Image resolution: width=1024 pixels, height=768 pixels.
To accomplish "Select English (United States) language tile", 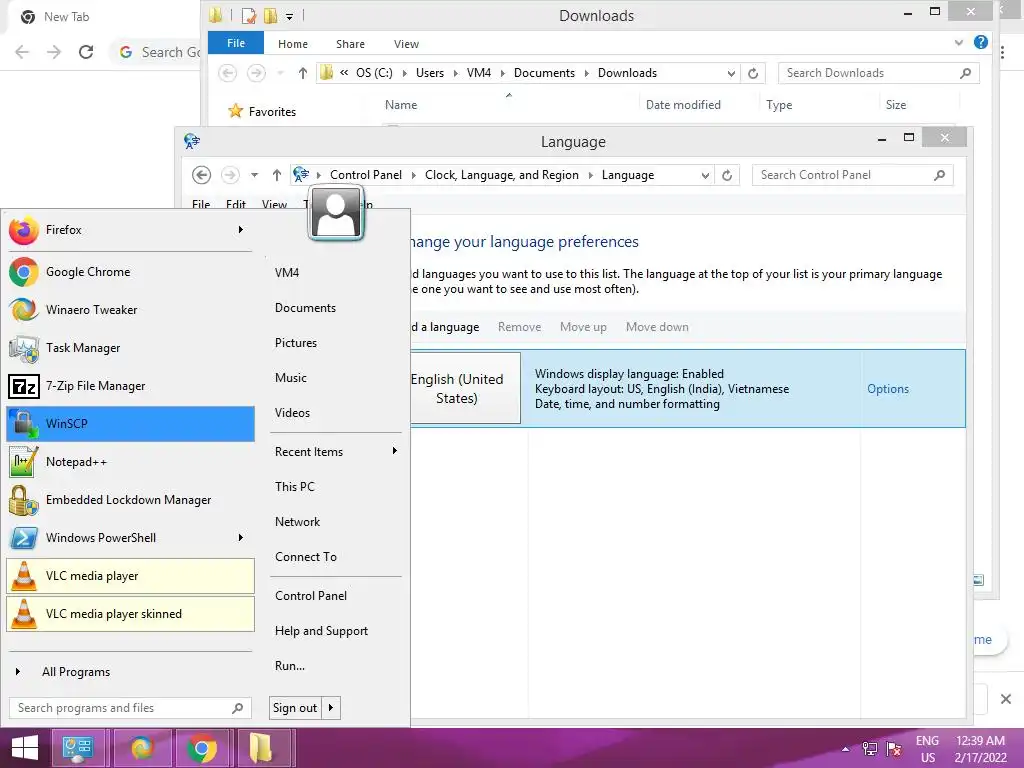I will [x=465, y=389].
